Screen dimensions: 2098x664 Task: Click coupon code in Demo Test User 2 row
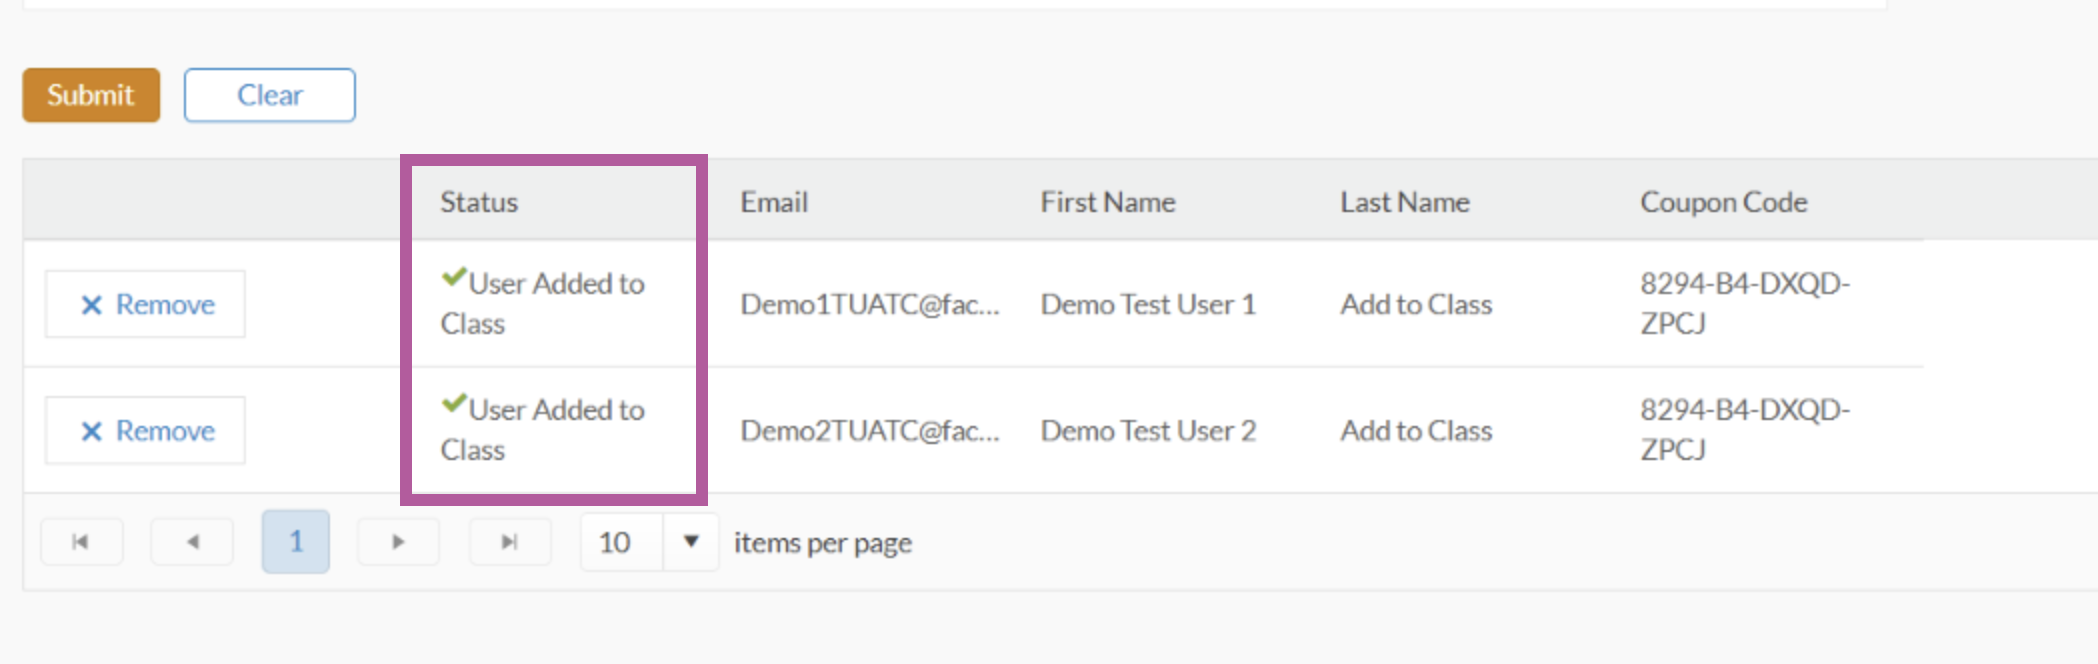[1745, 429]
